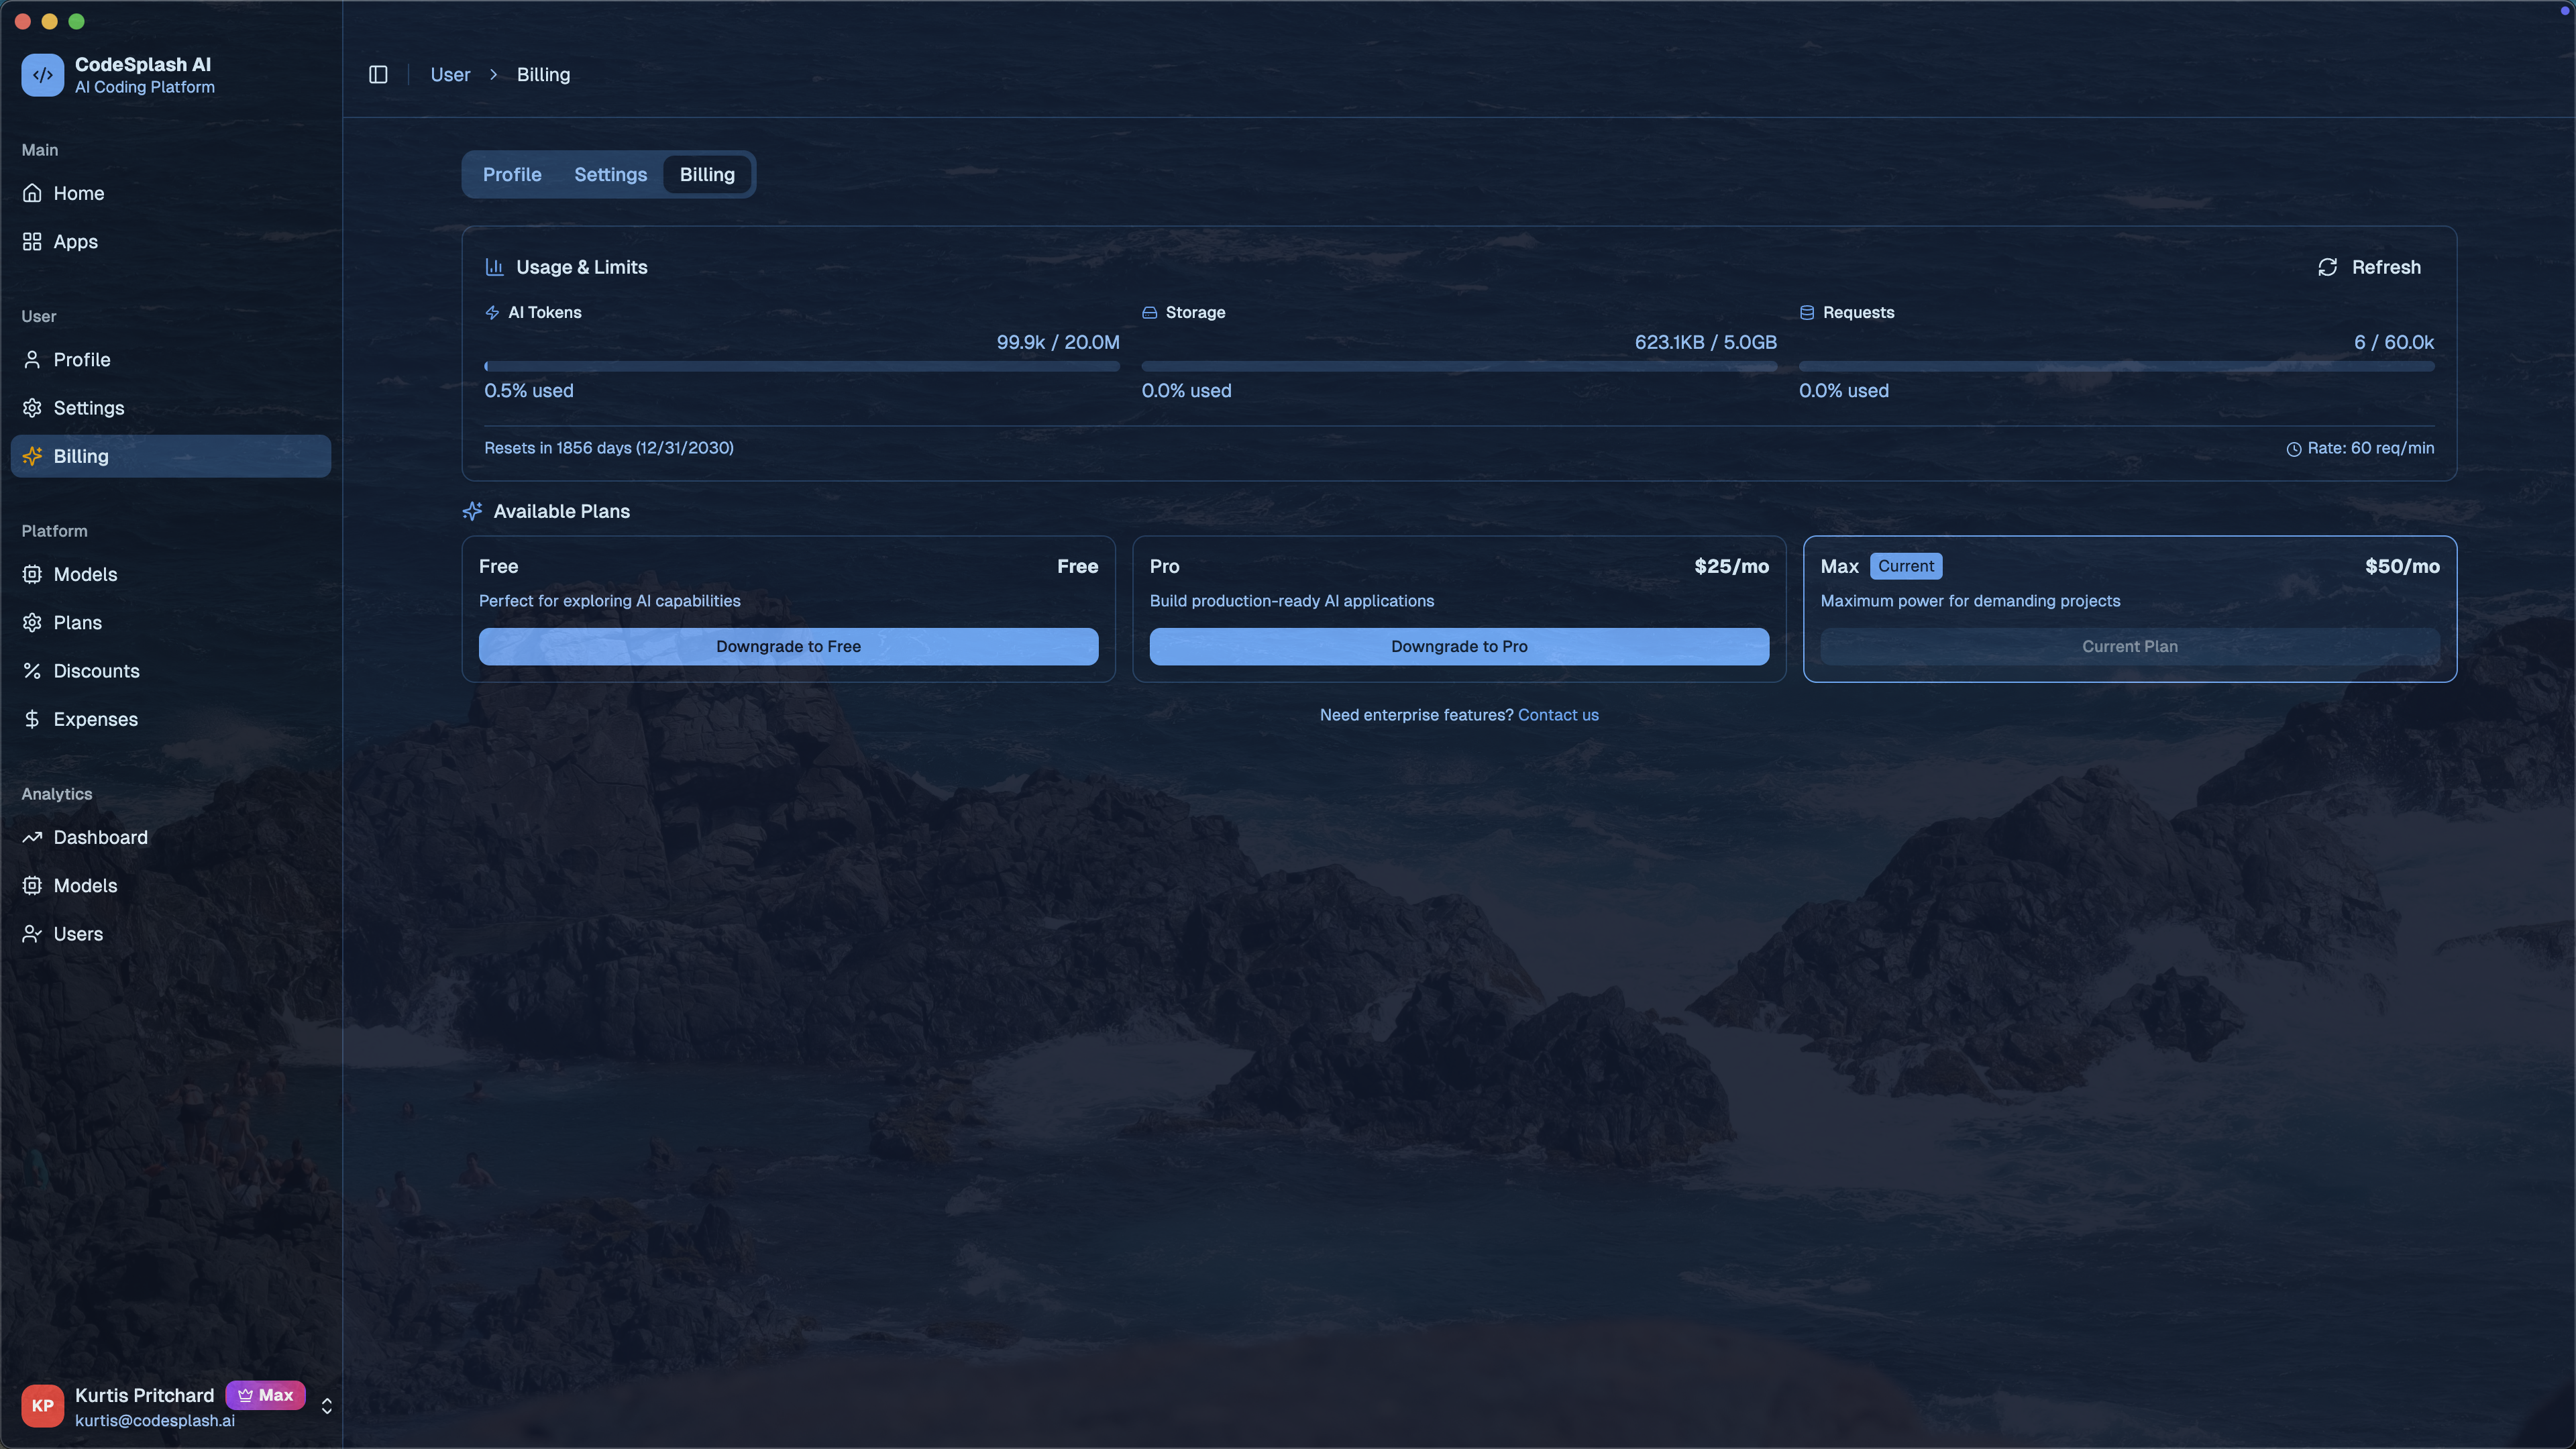
Task: Click the AI Tokens usage progress bar
Action: click(x=801, y=367)
